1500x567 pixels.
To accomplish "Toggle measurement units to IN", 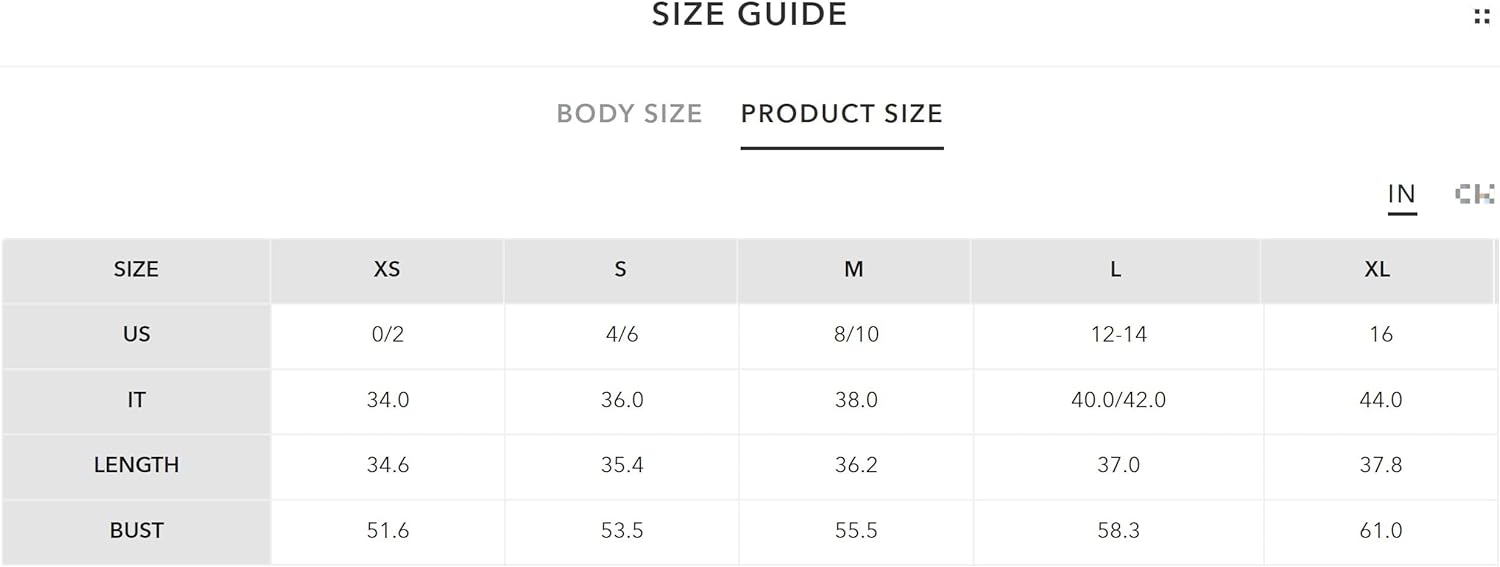I will 1402,194.
